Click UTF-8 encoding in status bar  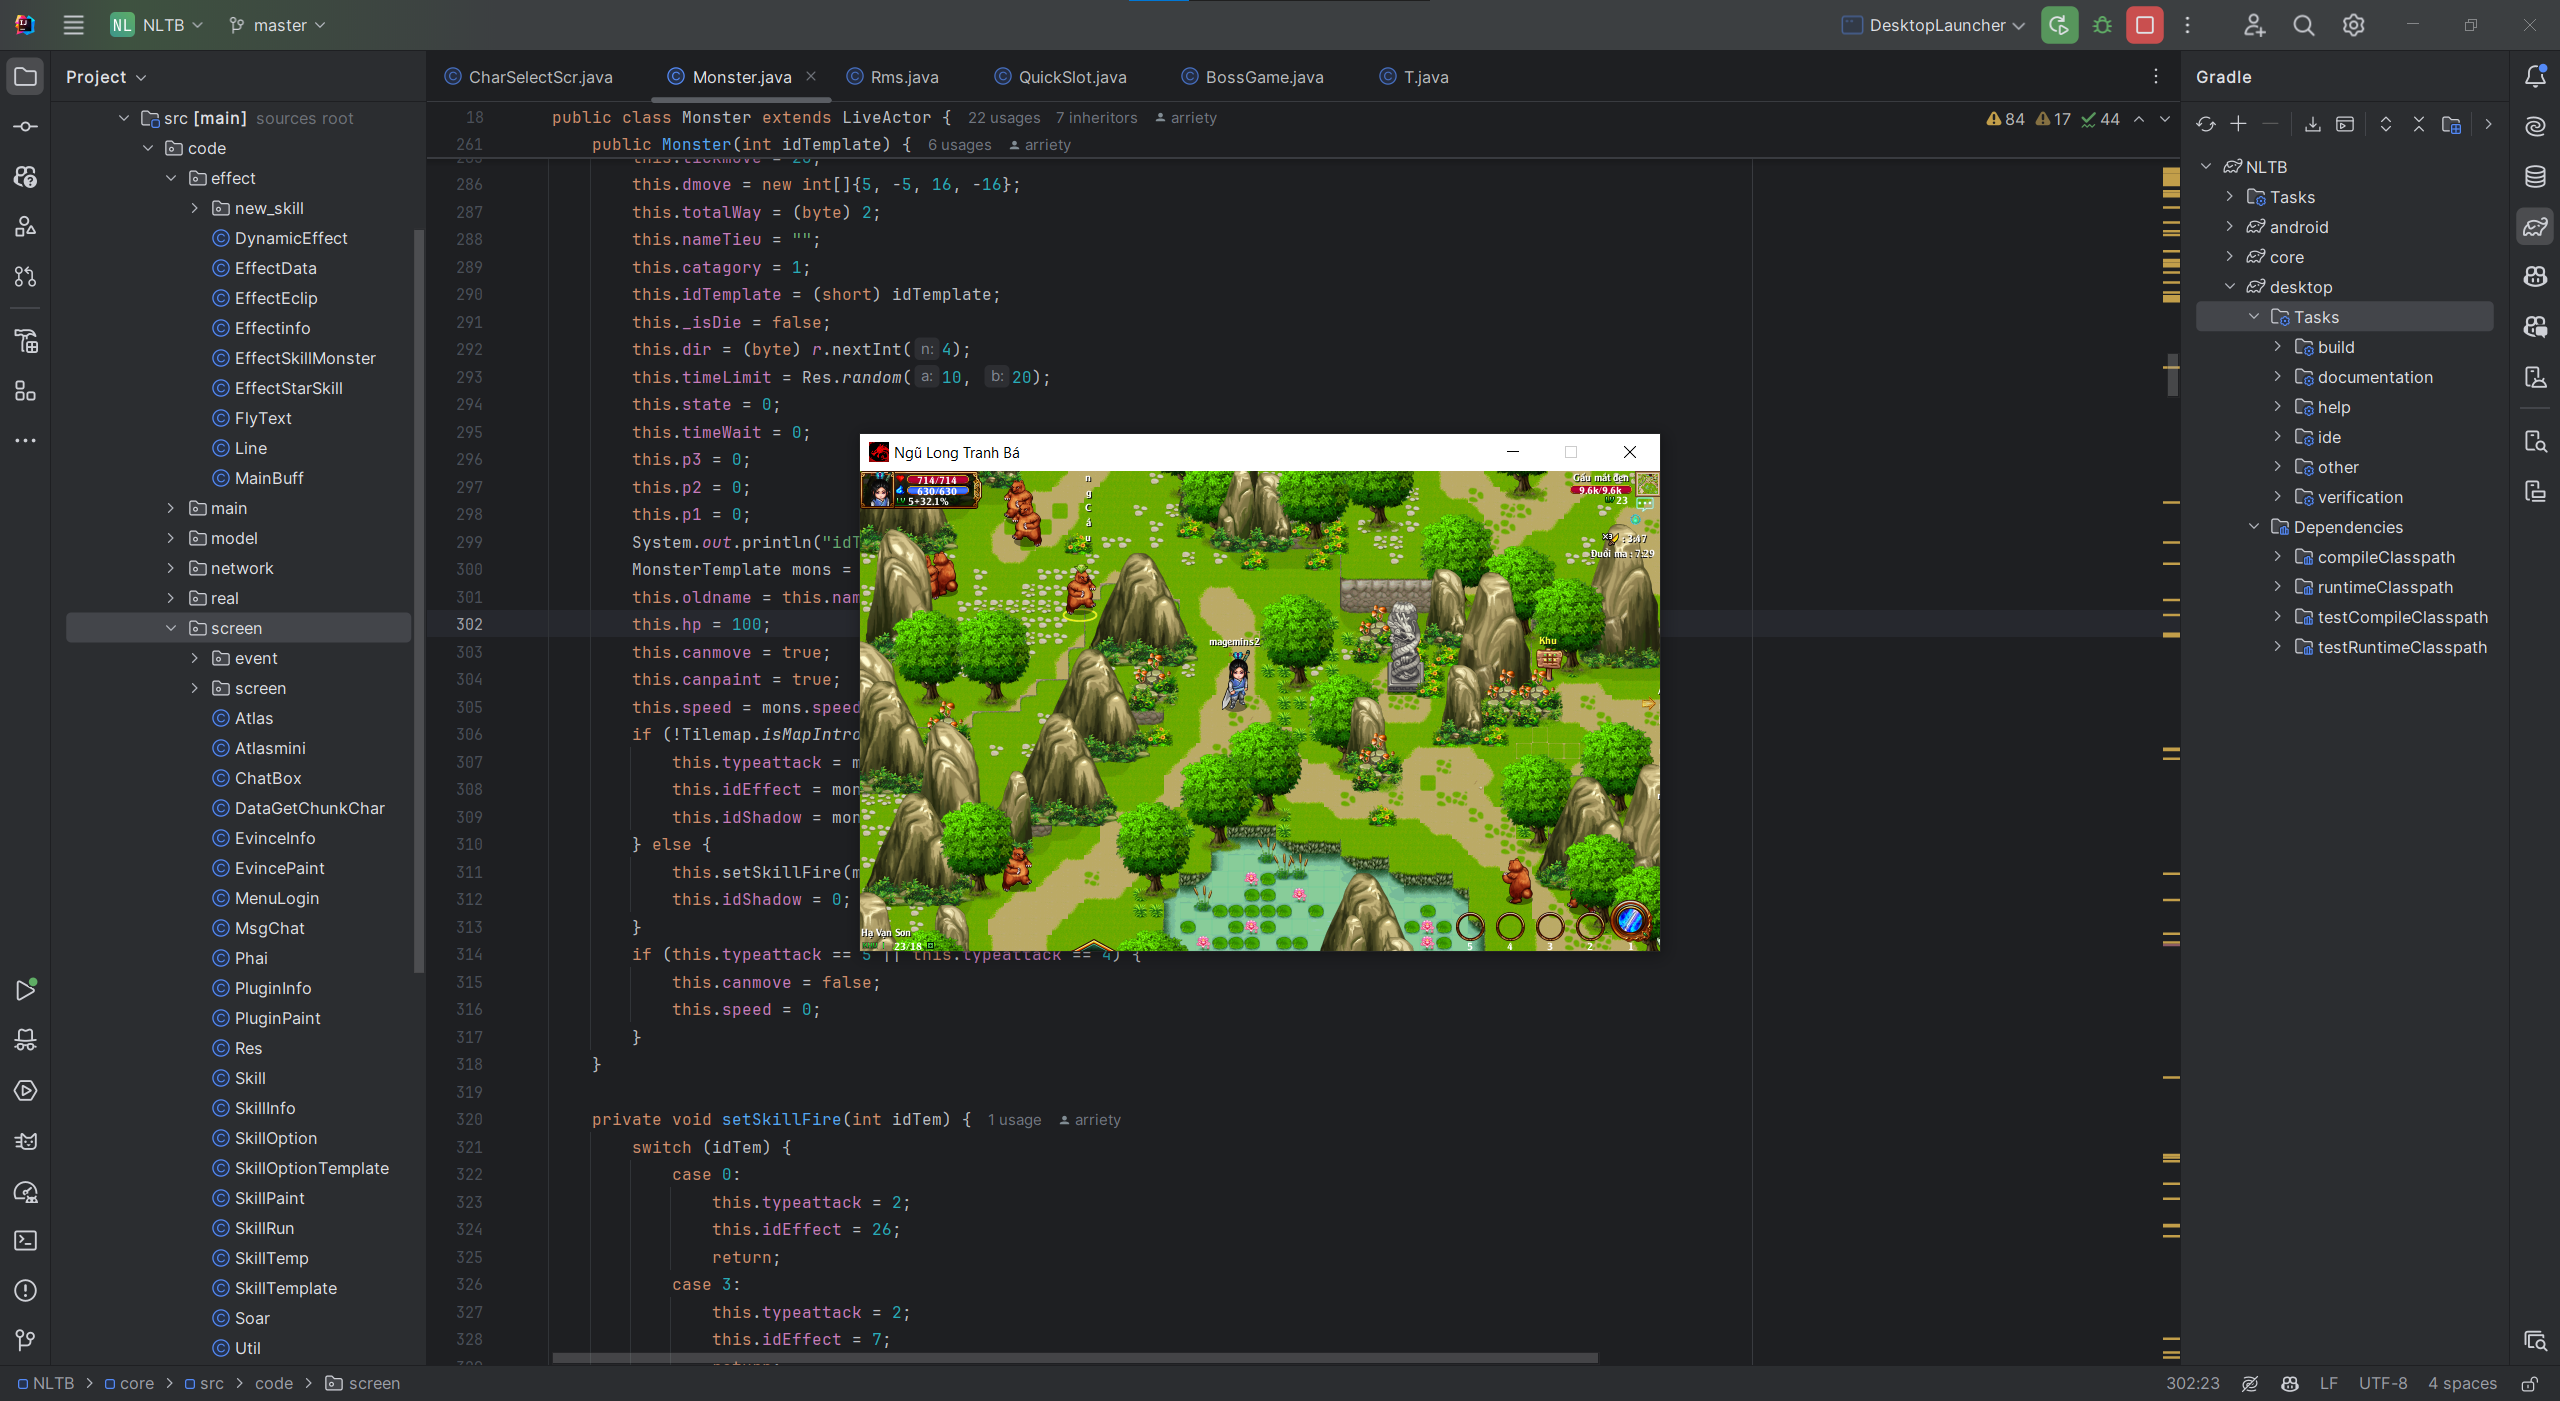(x=2383, y=1383)
